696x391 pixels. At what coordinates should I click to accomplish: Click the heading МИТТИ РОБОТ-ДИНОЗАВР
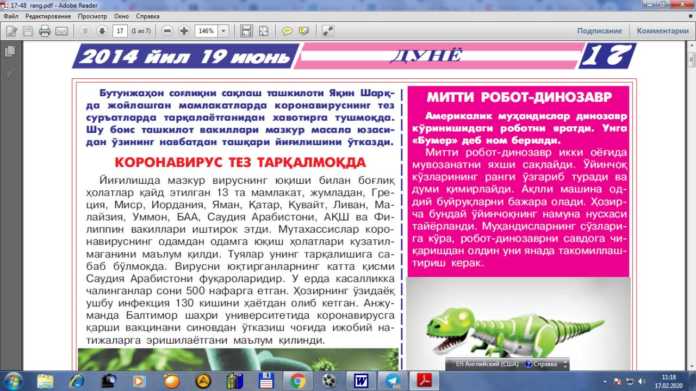[519, 97]
